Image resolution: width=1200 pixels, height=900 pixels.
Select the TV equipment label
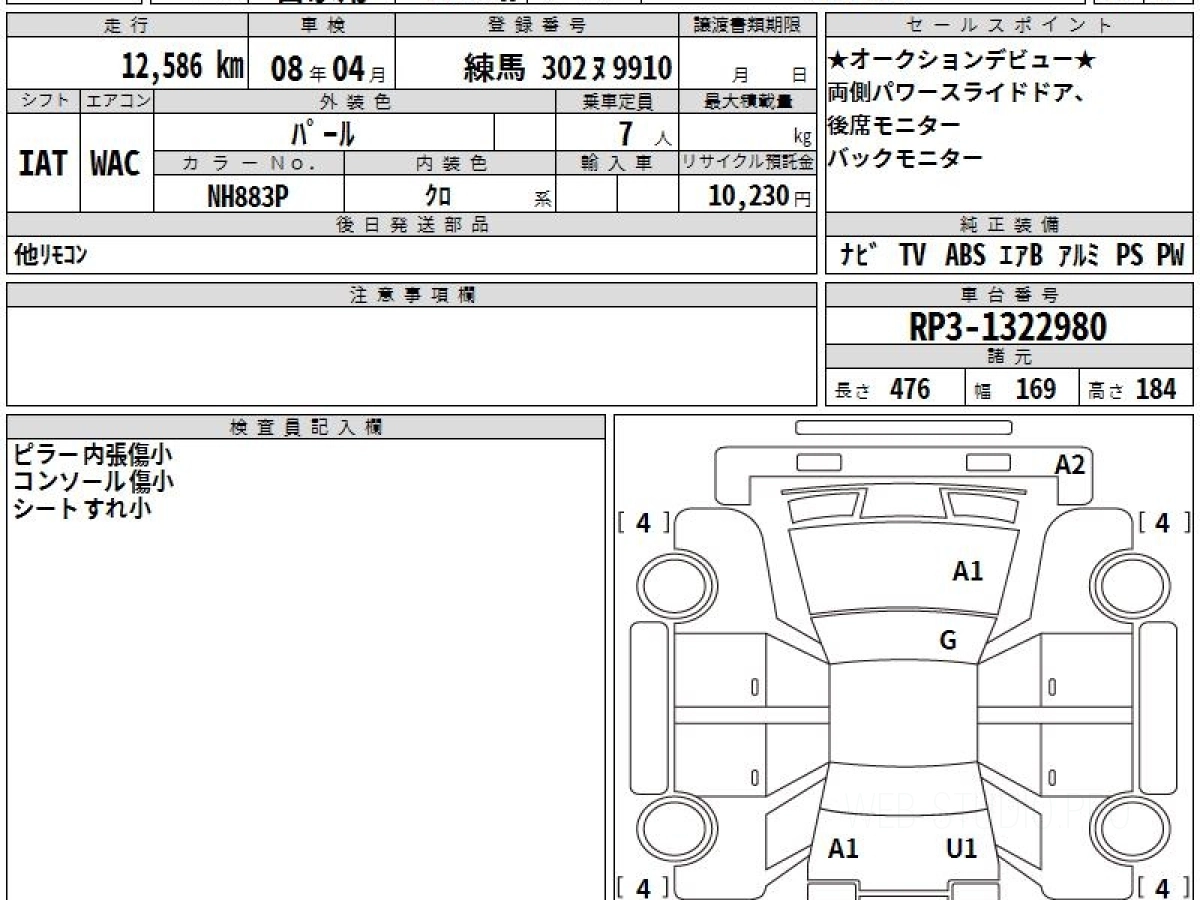click(912, 255)
